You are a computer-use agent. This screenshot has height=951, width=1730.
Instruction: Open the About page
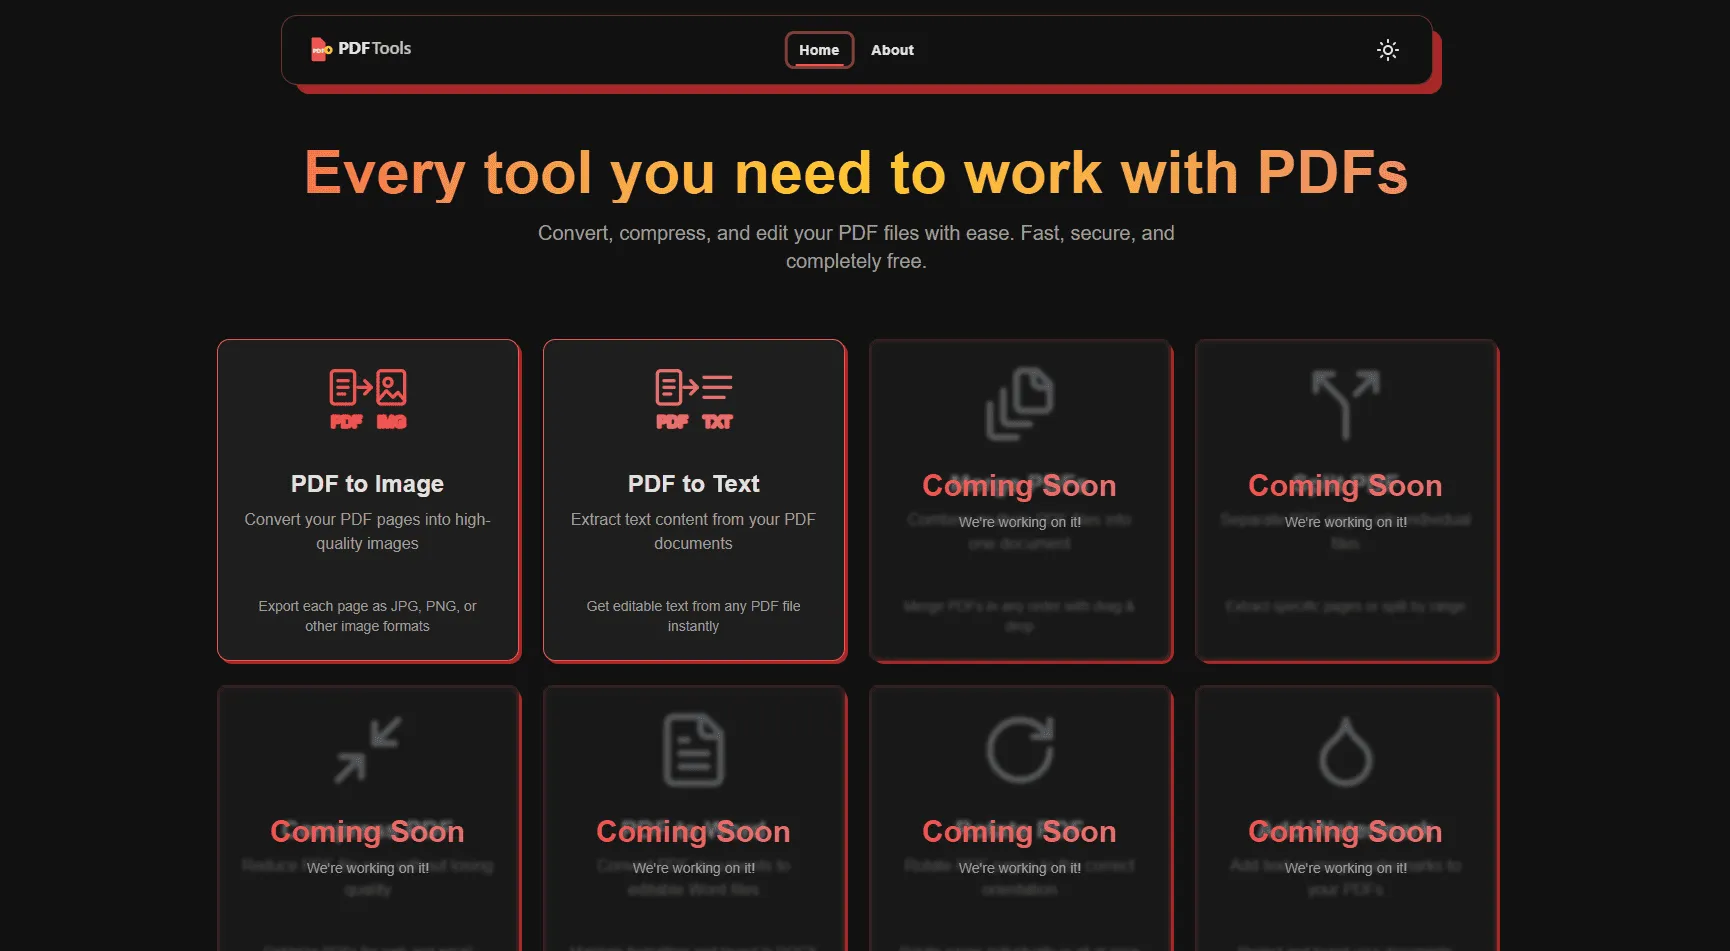891,50
